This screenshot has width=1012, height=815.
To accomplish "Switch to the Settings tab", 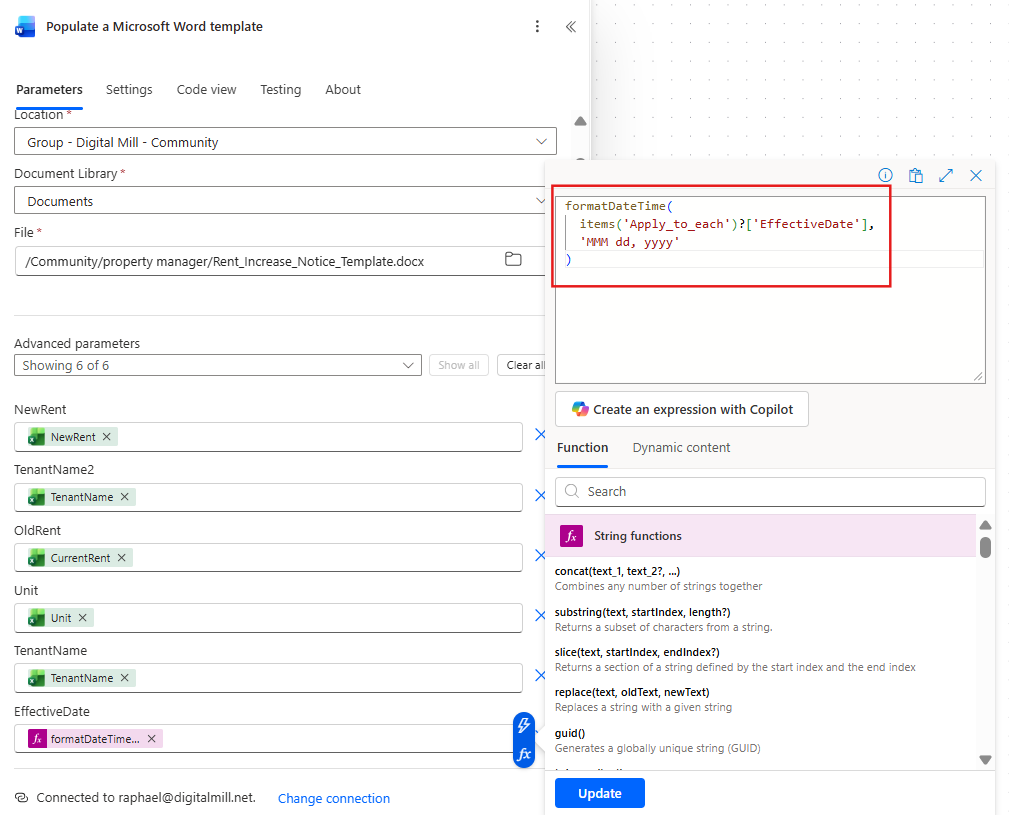I will (129, 90).
